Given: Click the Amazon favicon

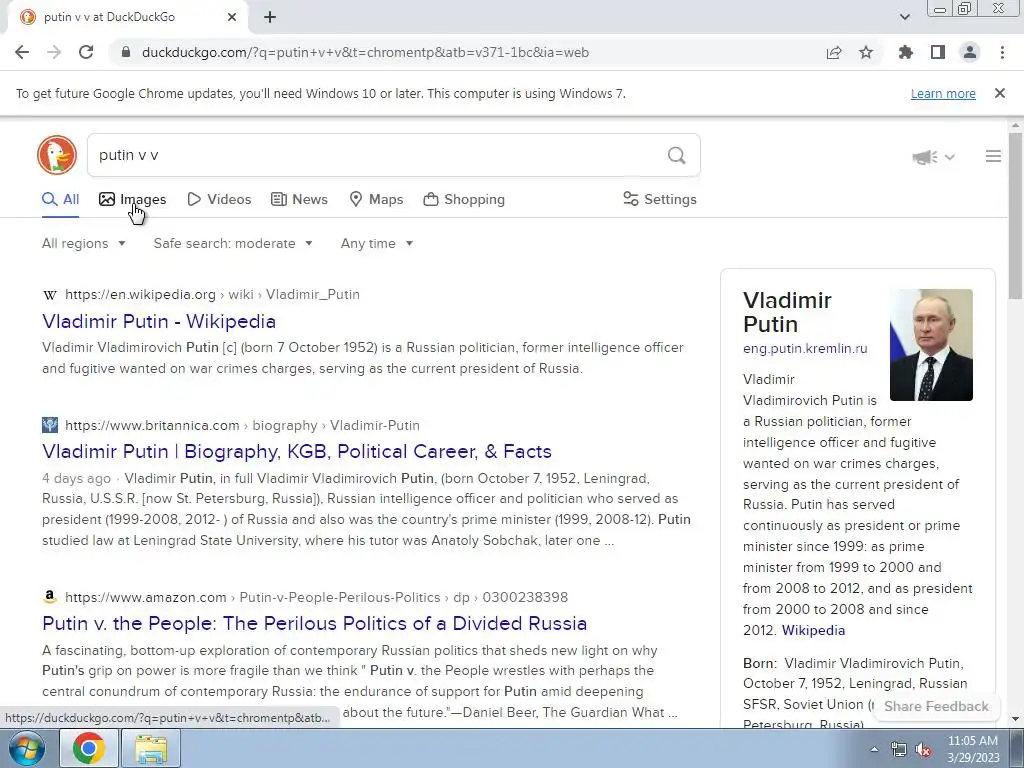Looking at the screenshot, I should pos(50,597).
